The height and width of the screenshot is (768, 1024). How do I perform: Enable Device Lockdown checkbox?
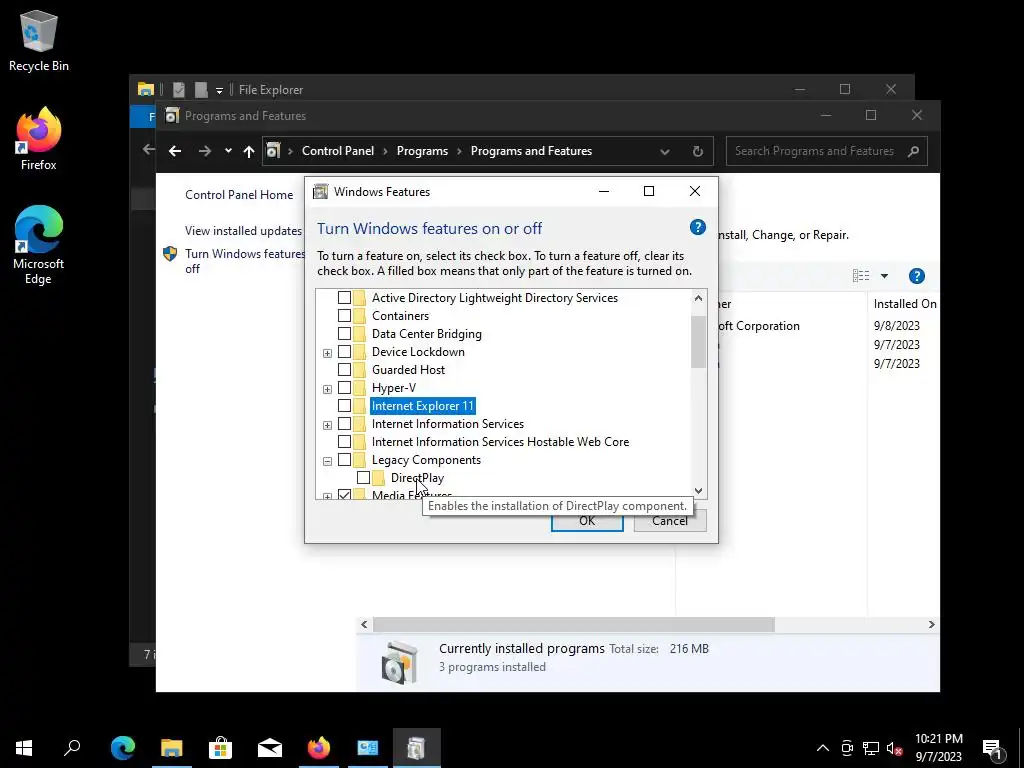[x=344, y=352]
